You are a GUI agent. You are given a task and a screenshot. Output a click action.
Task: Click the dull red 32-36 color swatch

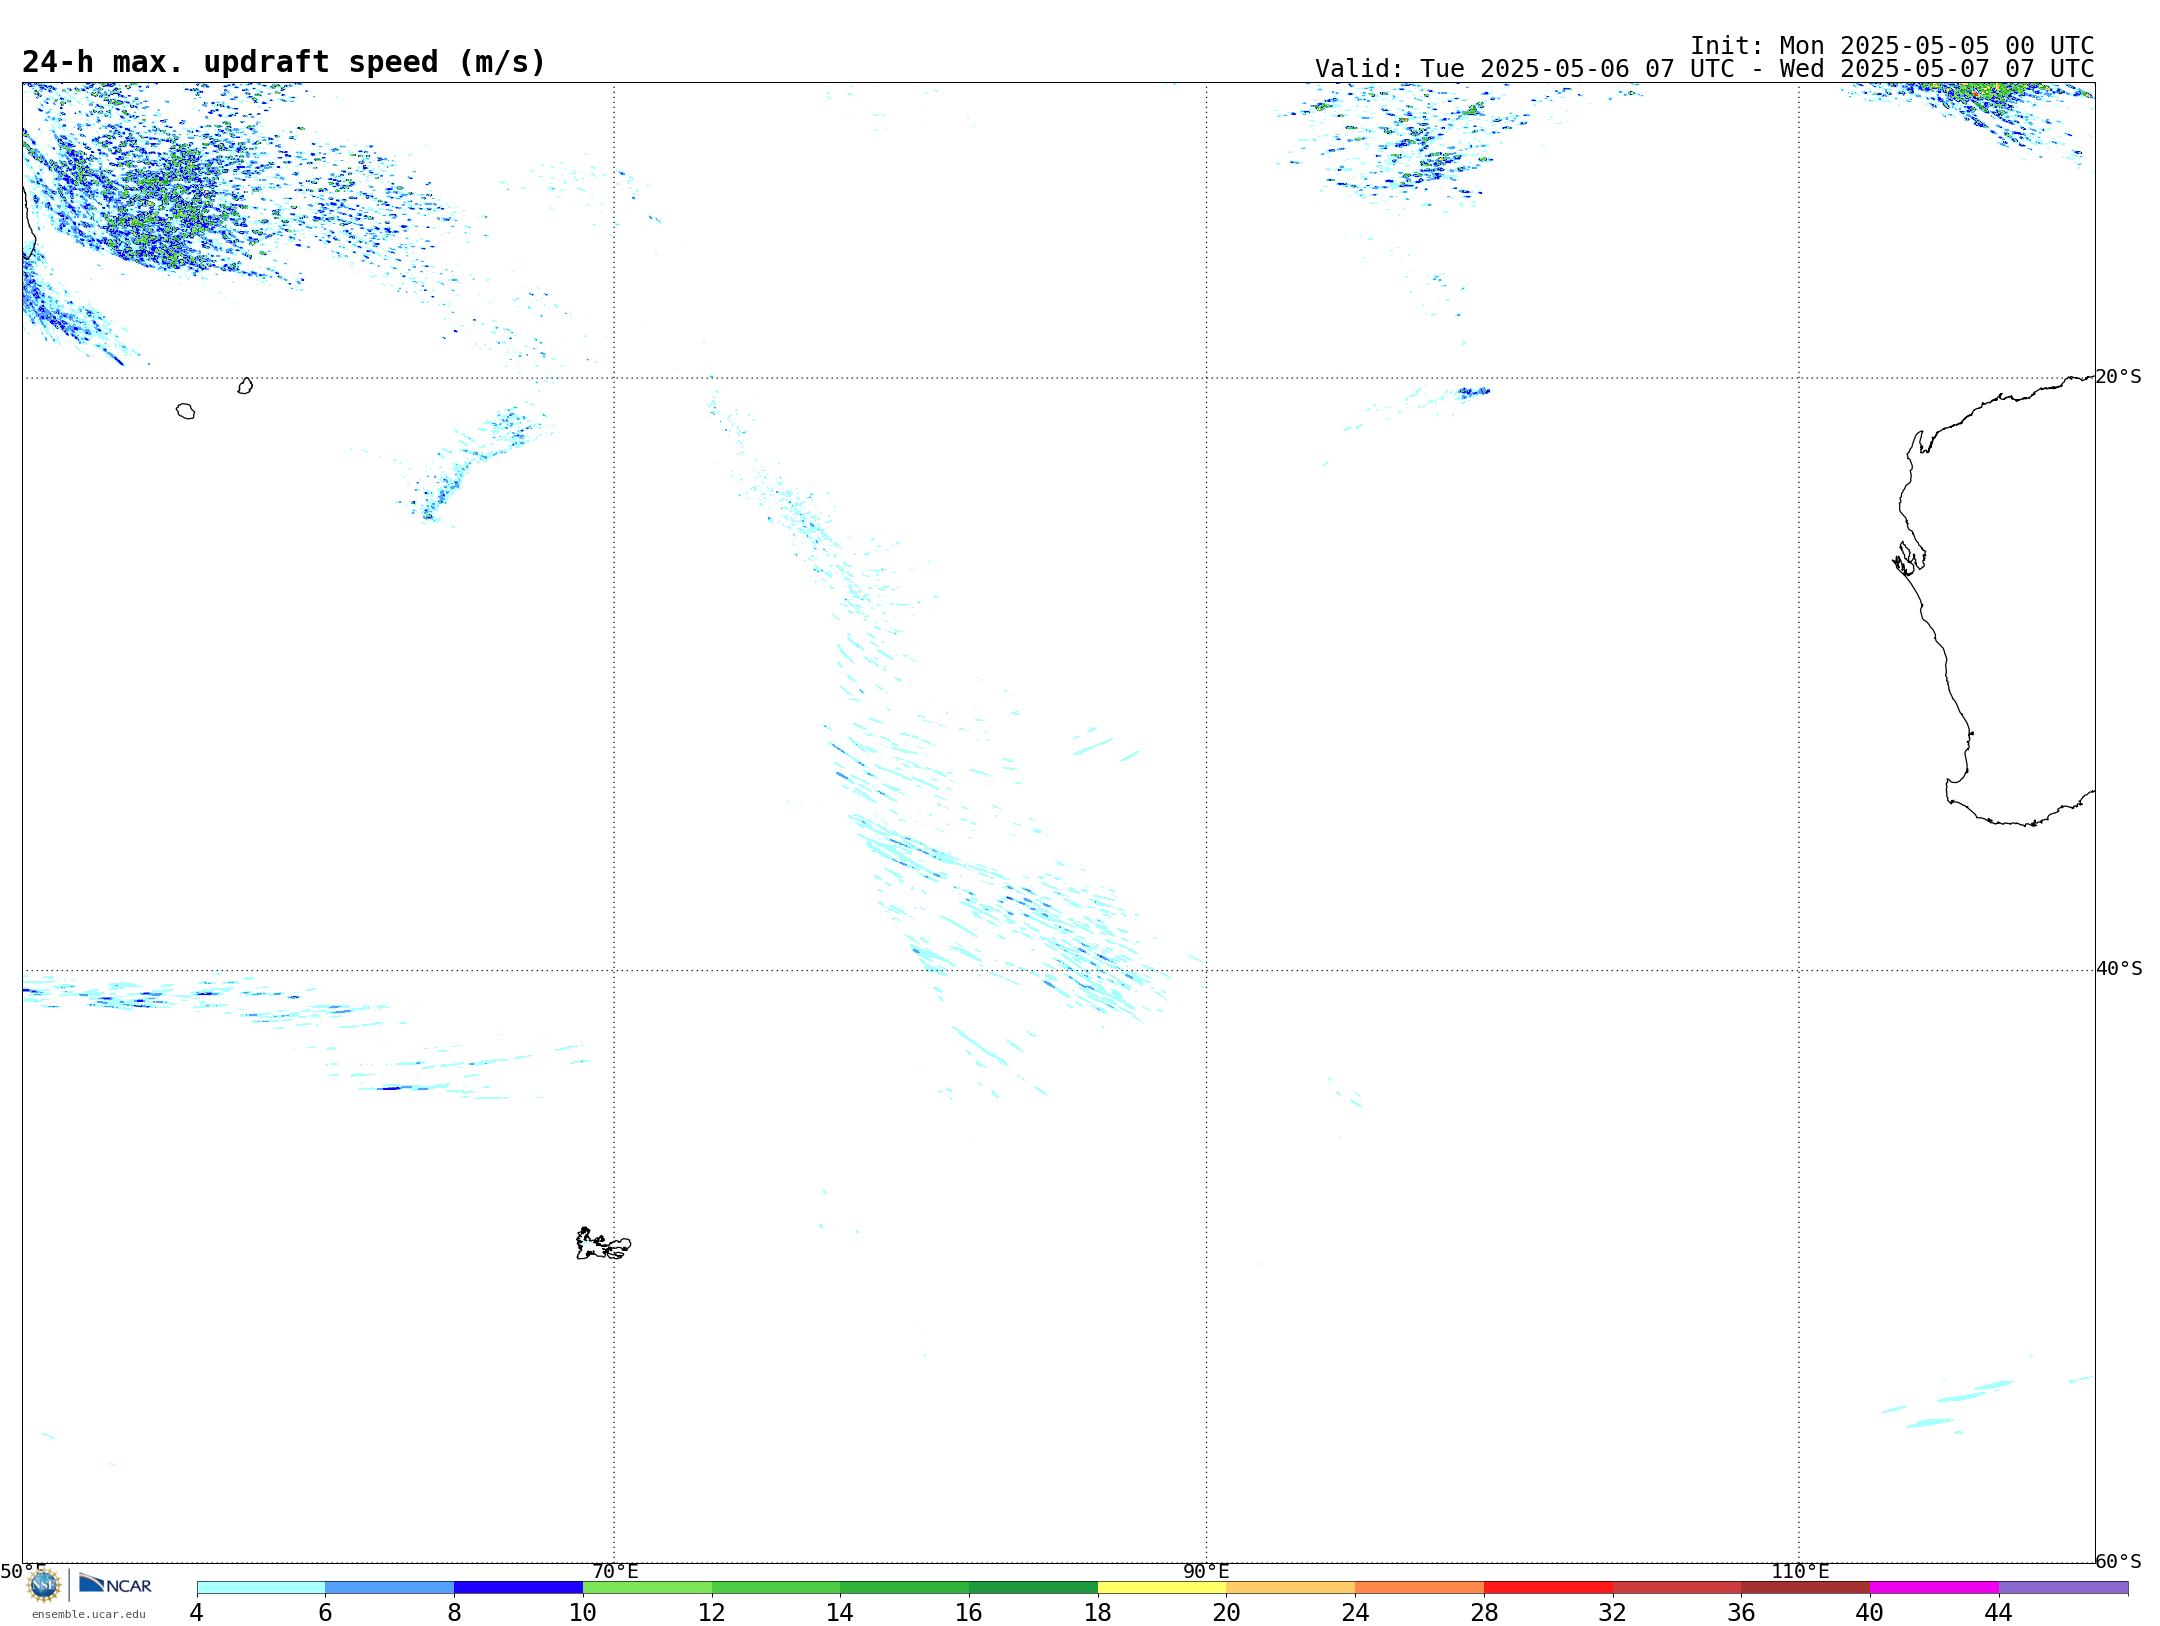click(x=1677, y=1588)
